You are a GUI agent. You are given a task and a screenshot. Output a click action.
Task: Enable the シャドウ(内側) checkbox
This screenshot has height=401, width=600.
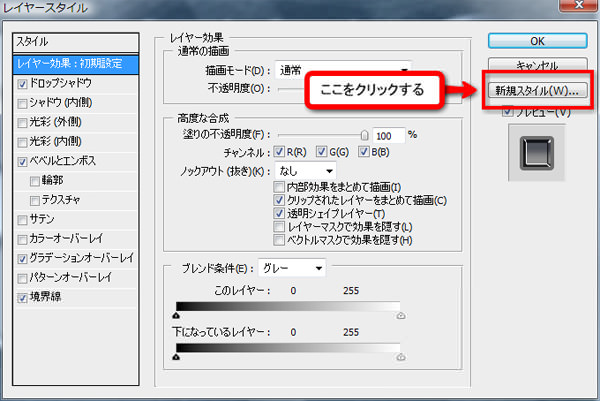point(23,104)
